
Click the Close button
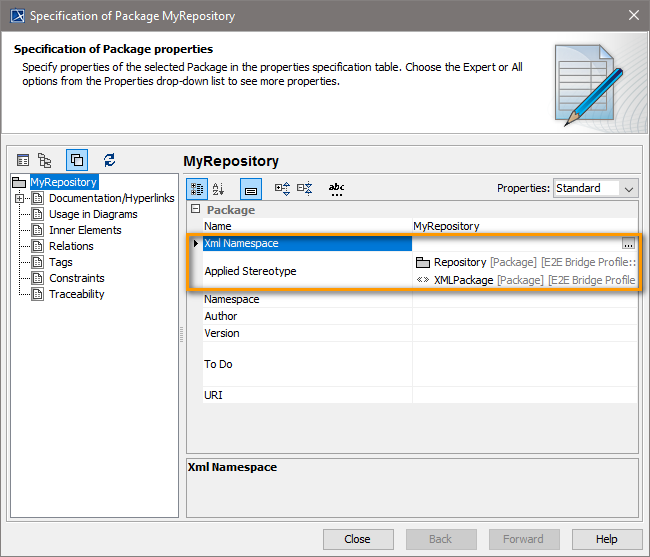(358, 539)
